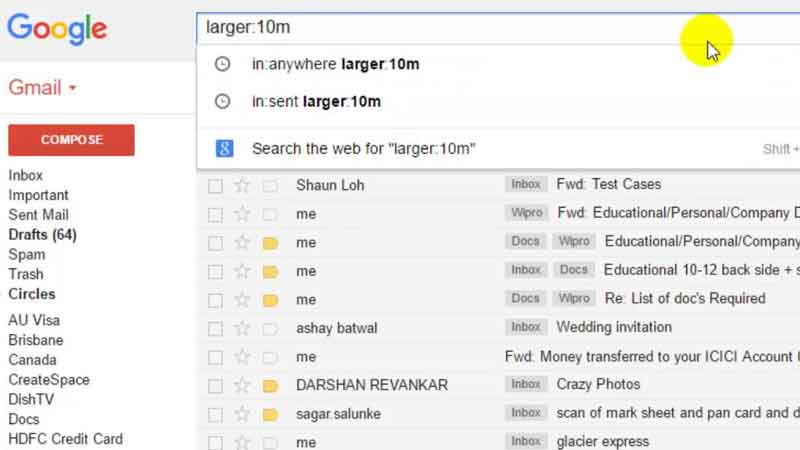Star the DARSHAN REVANKAR Crazy Photos email
The width and height of the screenshot is (800, 450).
(x=242, y=385)
